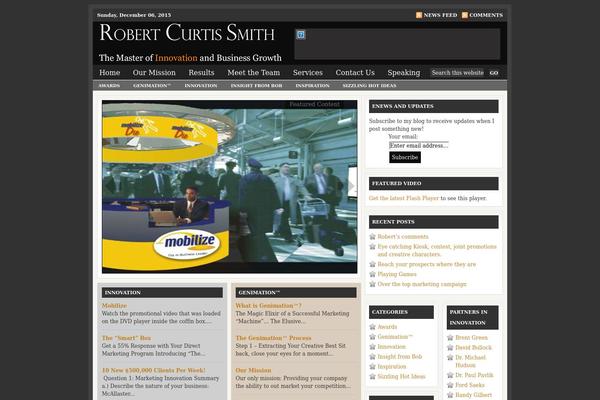This screenshot has height=400, width=600.
Task: Click star icon beside Awards category
Action: point(372,327)
